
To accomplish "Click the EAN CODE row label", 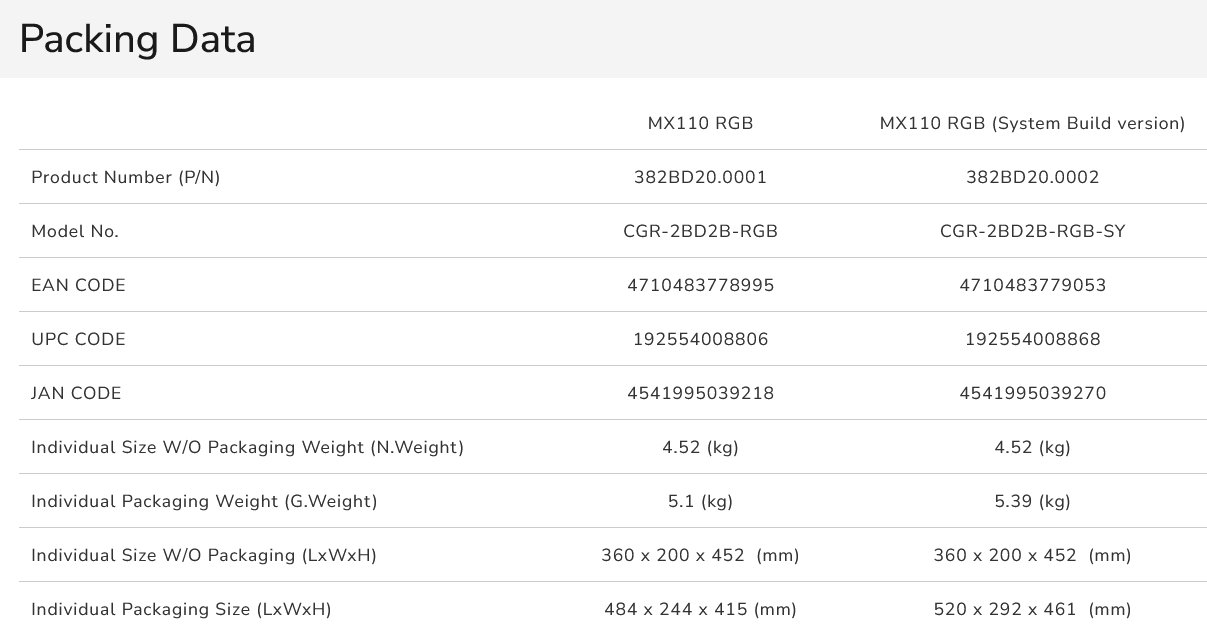I will pos(78,286).
